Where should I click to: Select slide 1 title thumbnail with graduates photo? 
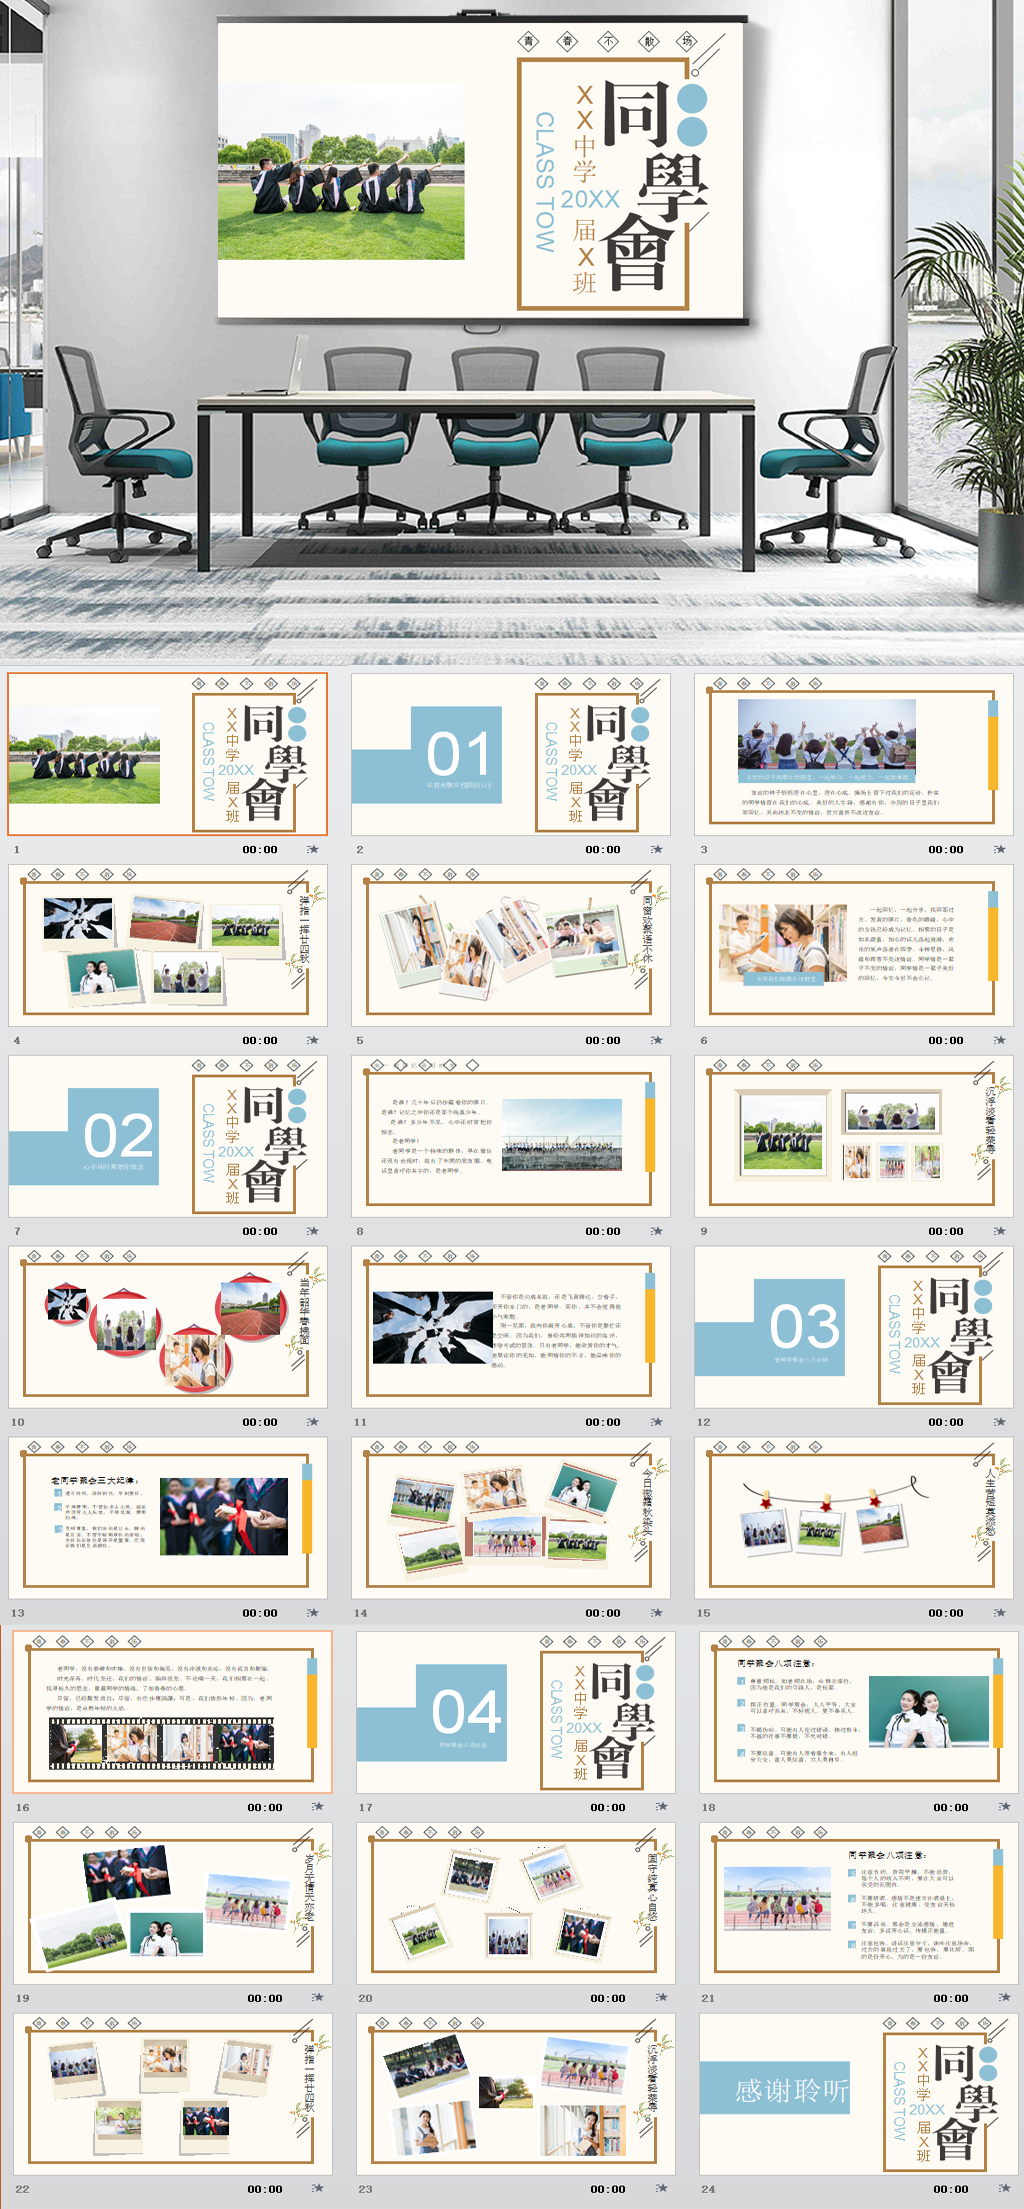click(x=168, y=754)
